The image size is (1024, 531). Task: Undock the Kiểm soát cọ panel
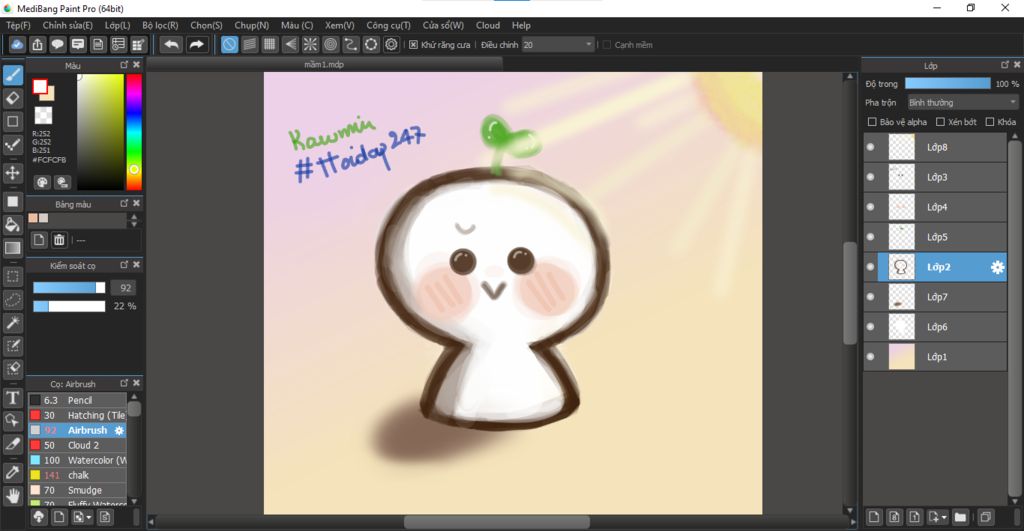(x=124, y=265)
